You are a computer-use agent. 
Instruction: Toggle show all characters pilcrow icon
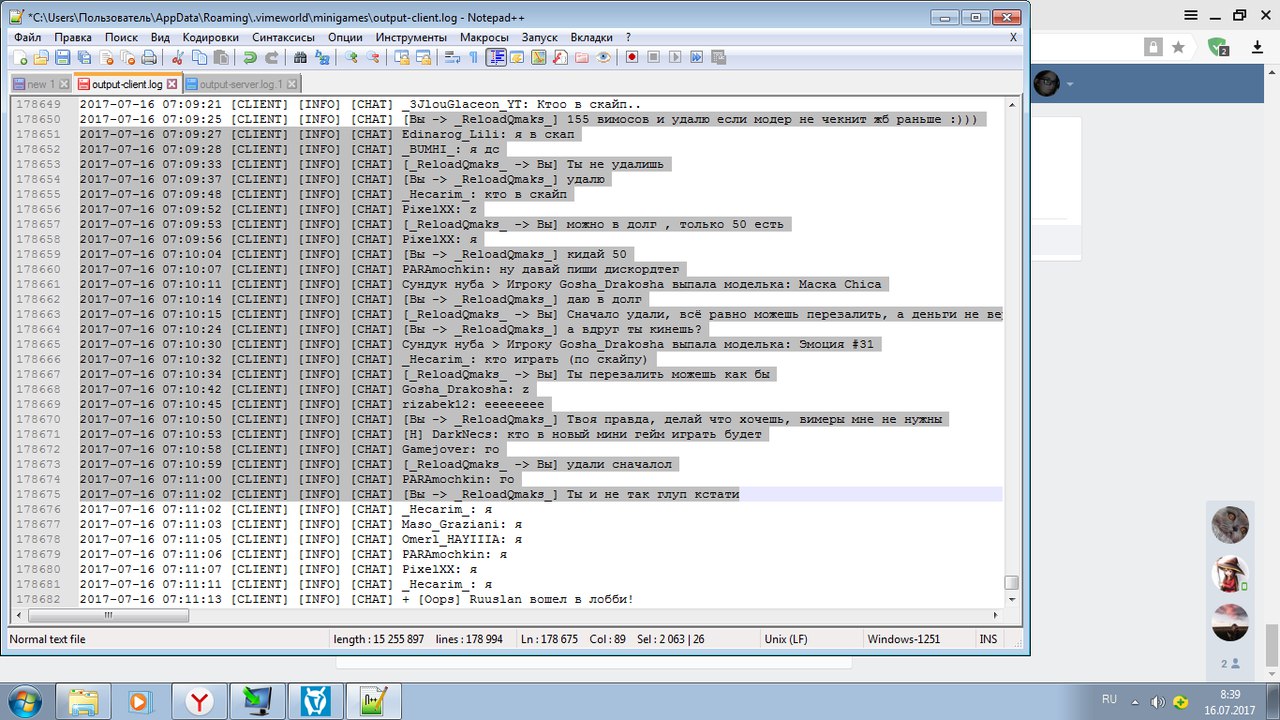473,58
